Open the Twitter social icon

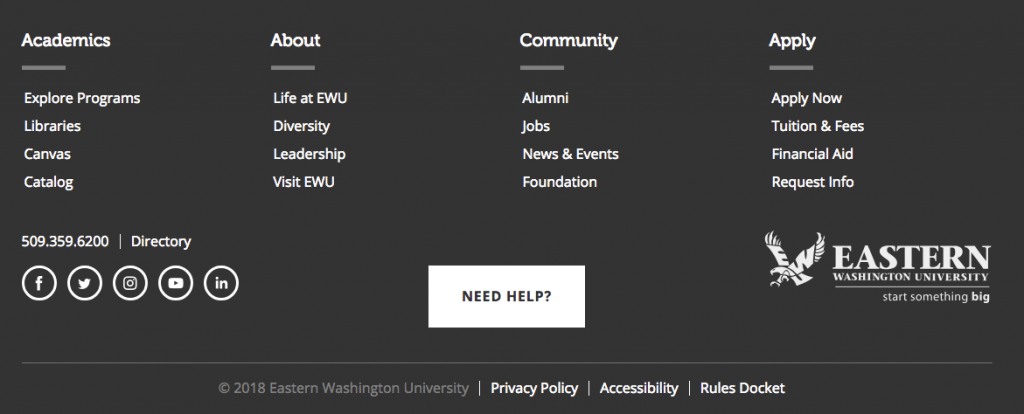(85, 283)
